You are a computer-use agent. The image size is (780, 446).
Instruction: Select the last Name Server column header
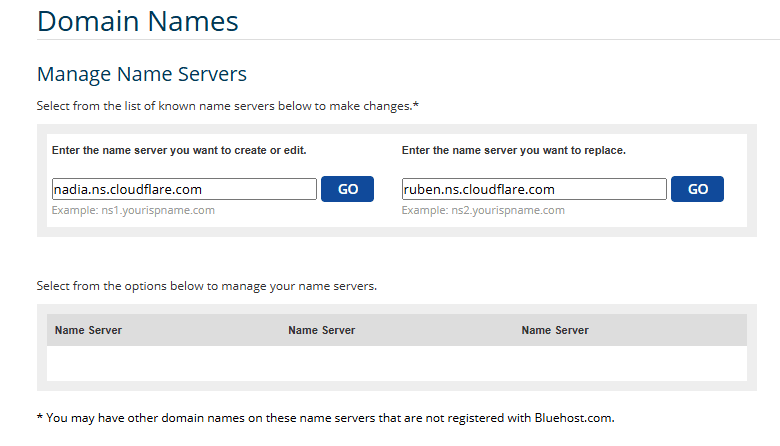[555, 330]
